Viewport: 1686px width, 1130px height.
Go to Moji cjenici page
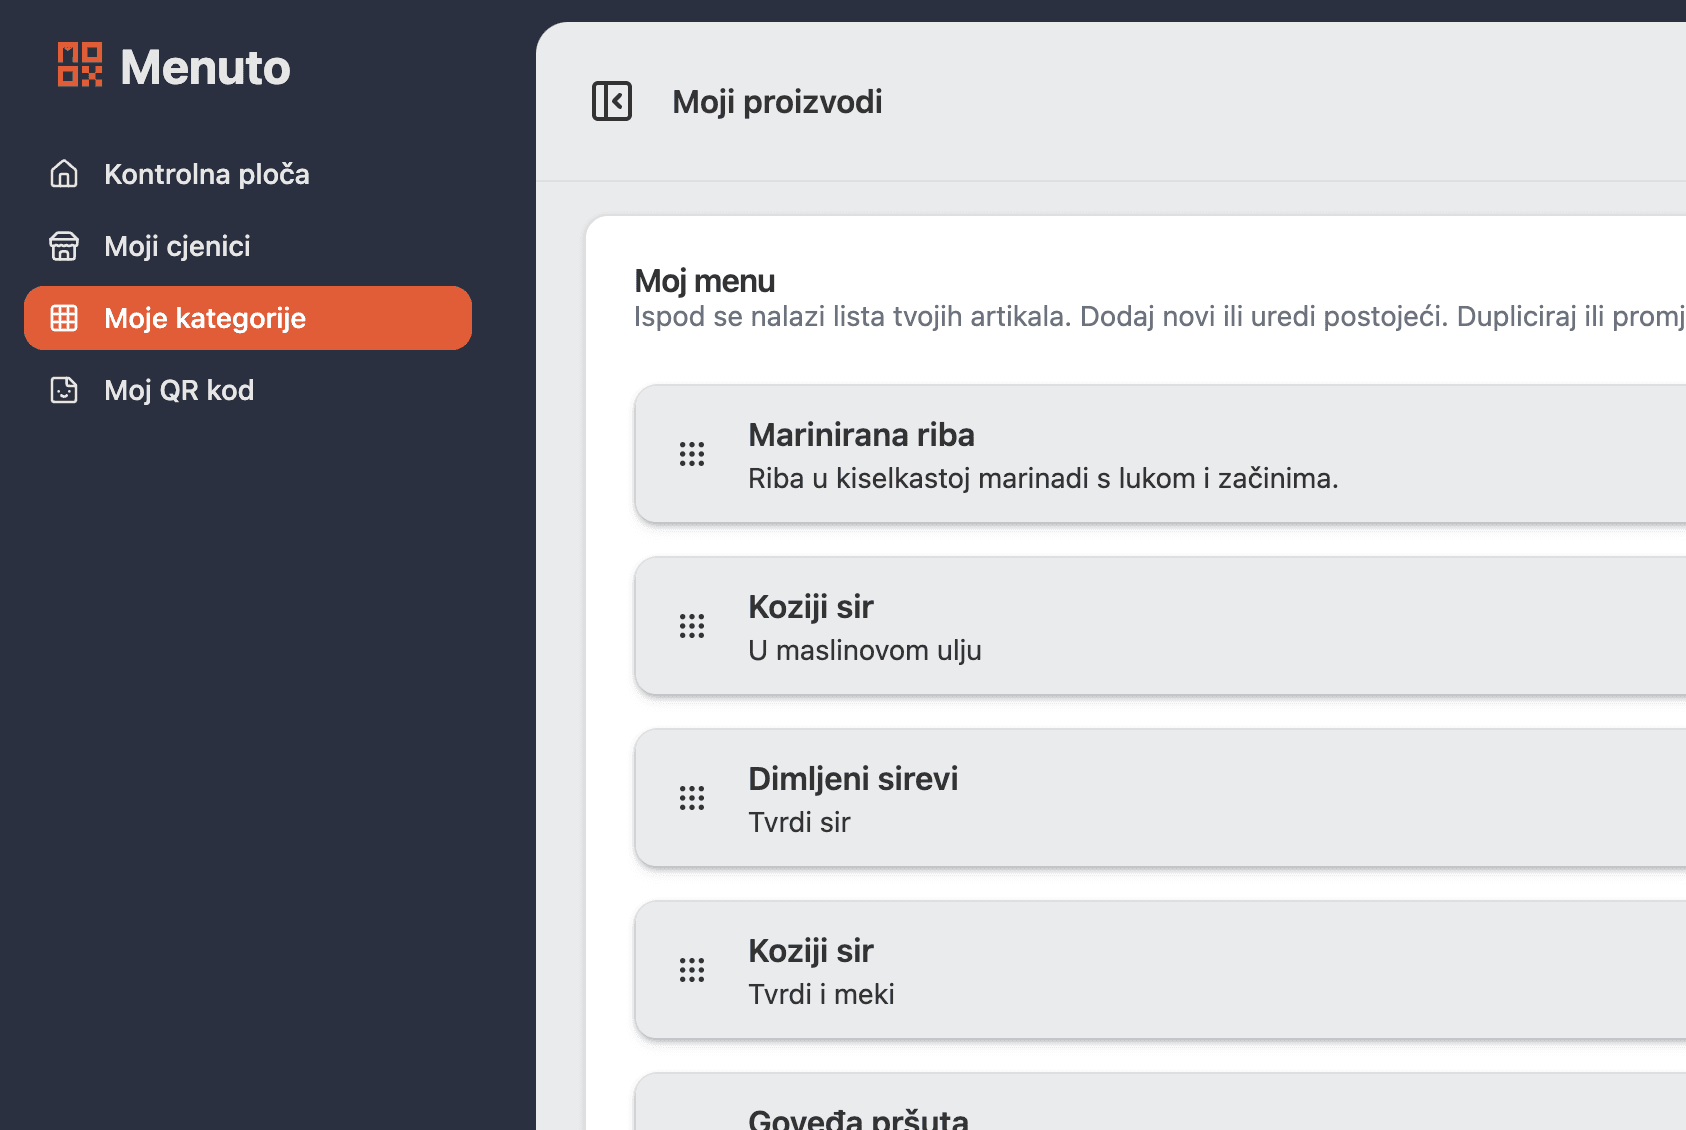coord(177,246)
